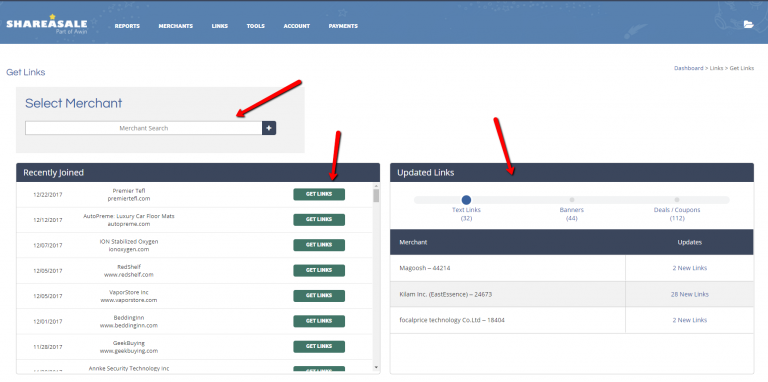Go to Dashboard breadcrumb link
The height and width of the screenshot is (382, 768).
[688, 68]
